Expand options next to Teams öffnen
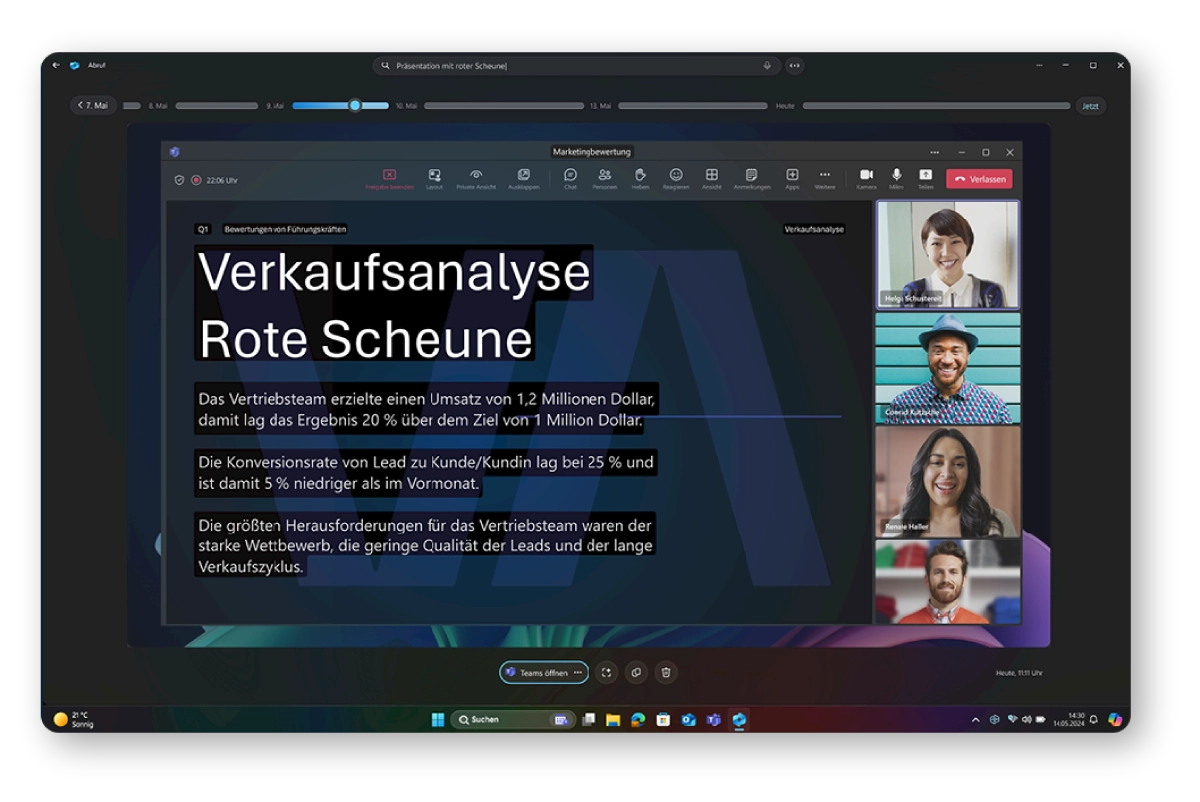Viewport: 1200px width, 802px height. [578, 673]
